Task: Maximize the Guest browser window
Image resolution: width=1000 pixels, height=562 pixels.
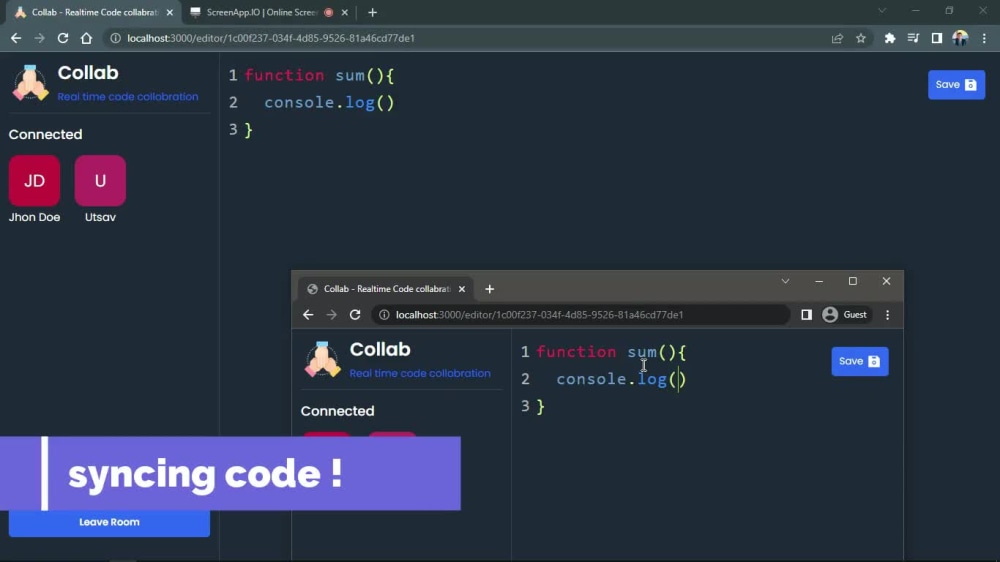Action: pyautogui.click(x=853, y=281)
